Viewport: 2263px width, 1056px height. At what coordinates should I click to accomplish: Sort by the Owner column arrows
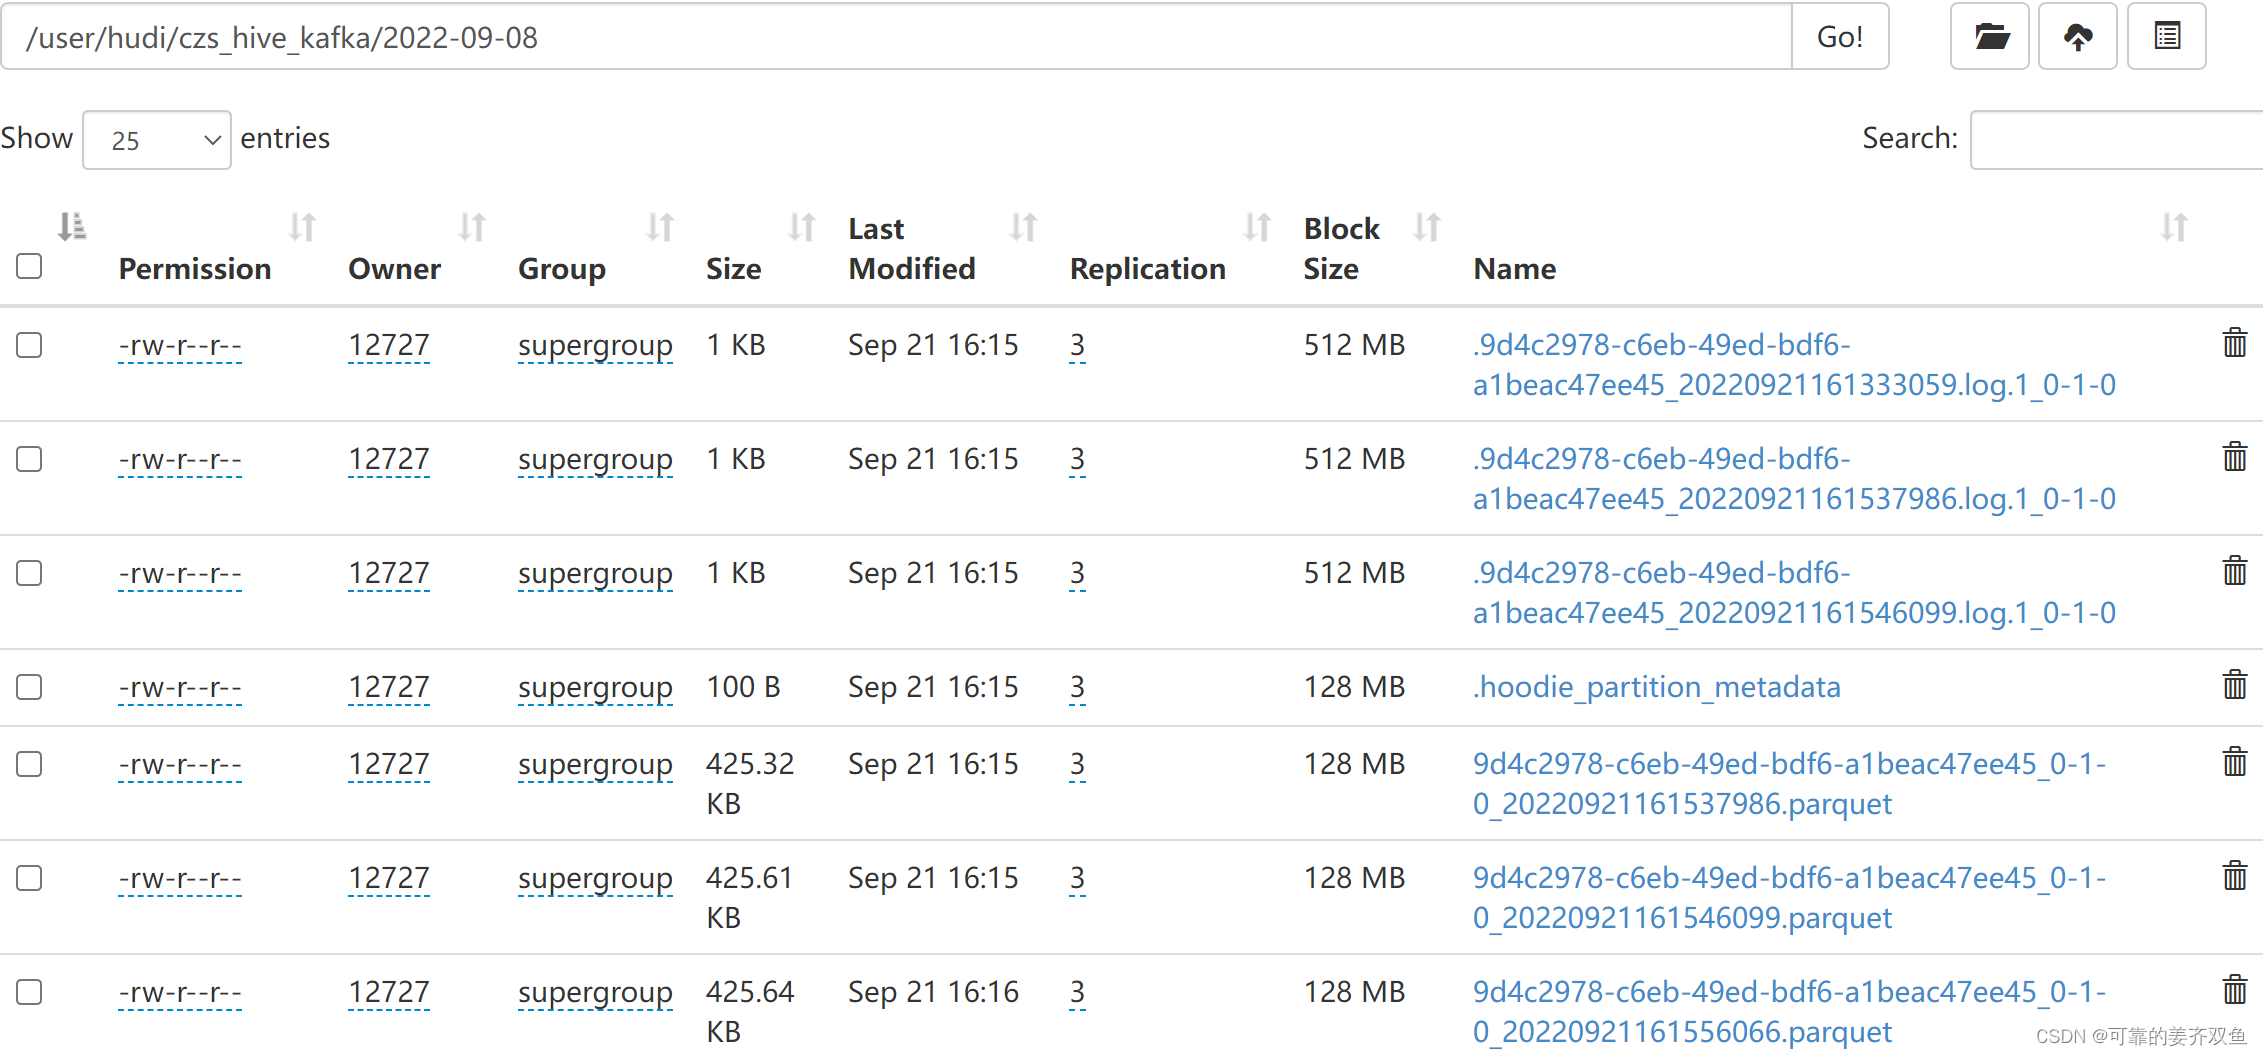click(472, 227)
